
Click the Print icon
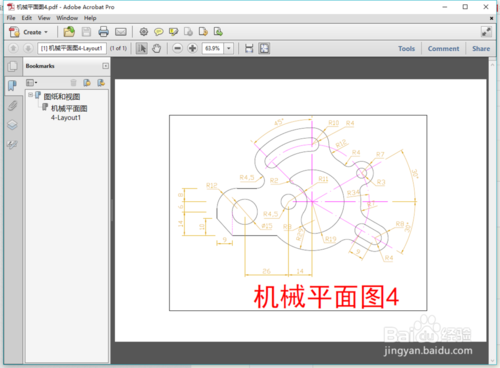click(x=104, y=32)
